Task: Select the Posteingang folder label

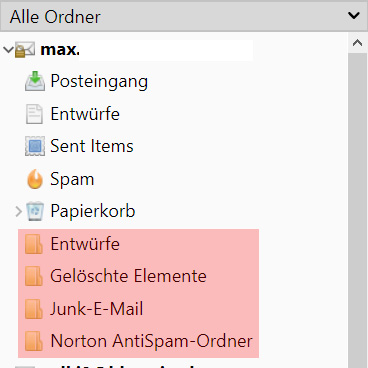Action: (99, 82)
